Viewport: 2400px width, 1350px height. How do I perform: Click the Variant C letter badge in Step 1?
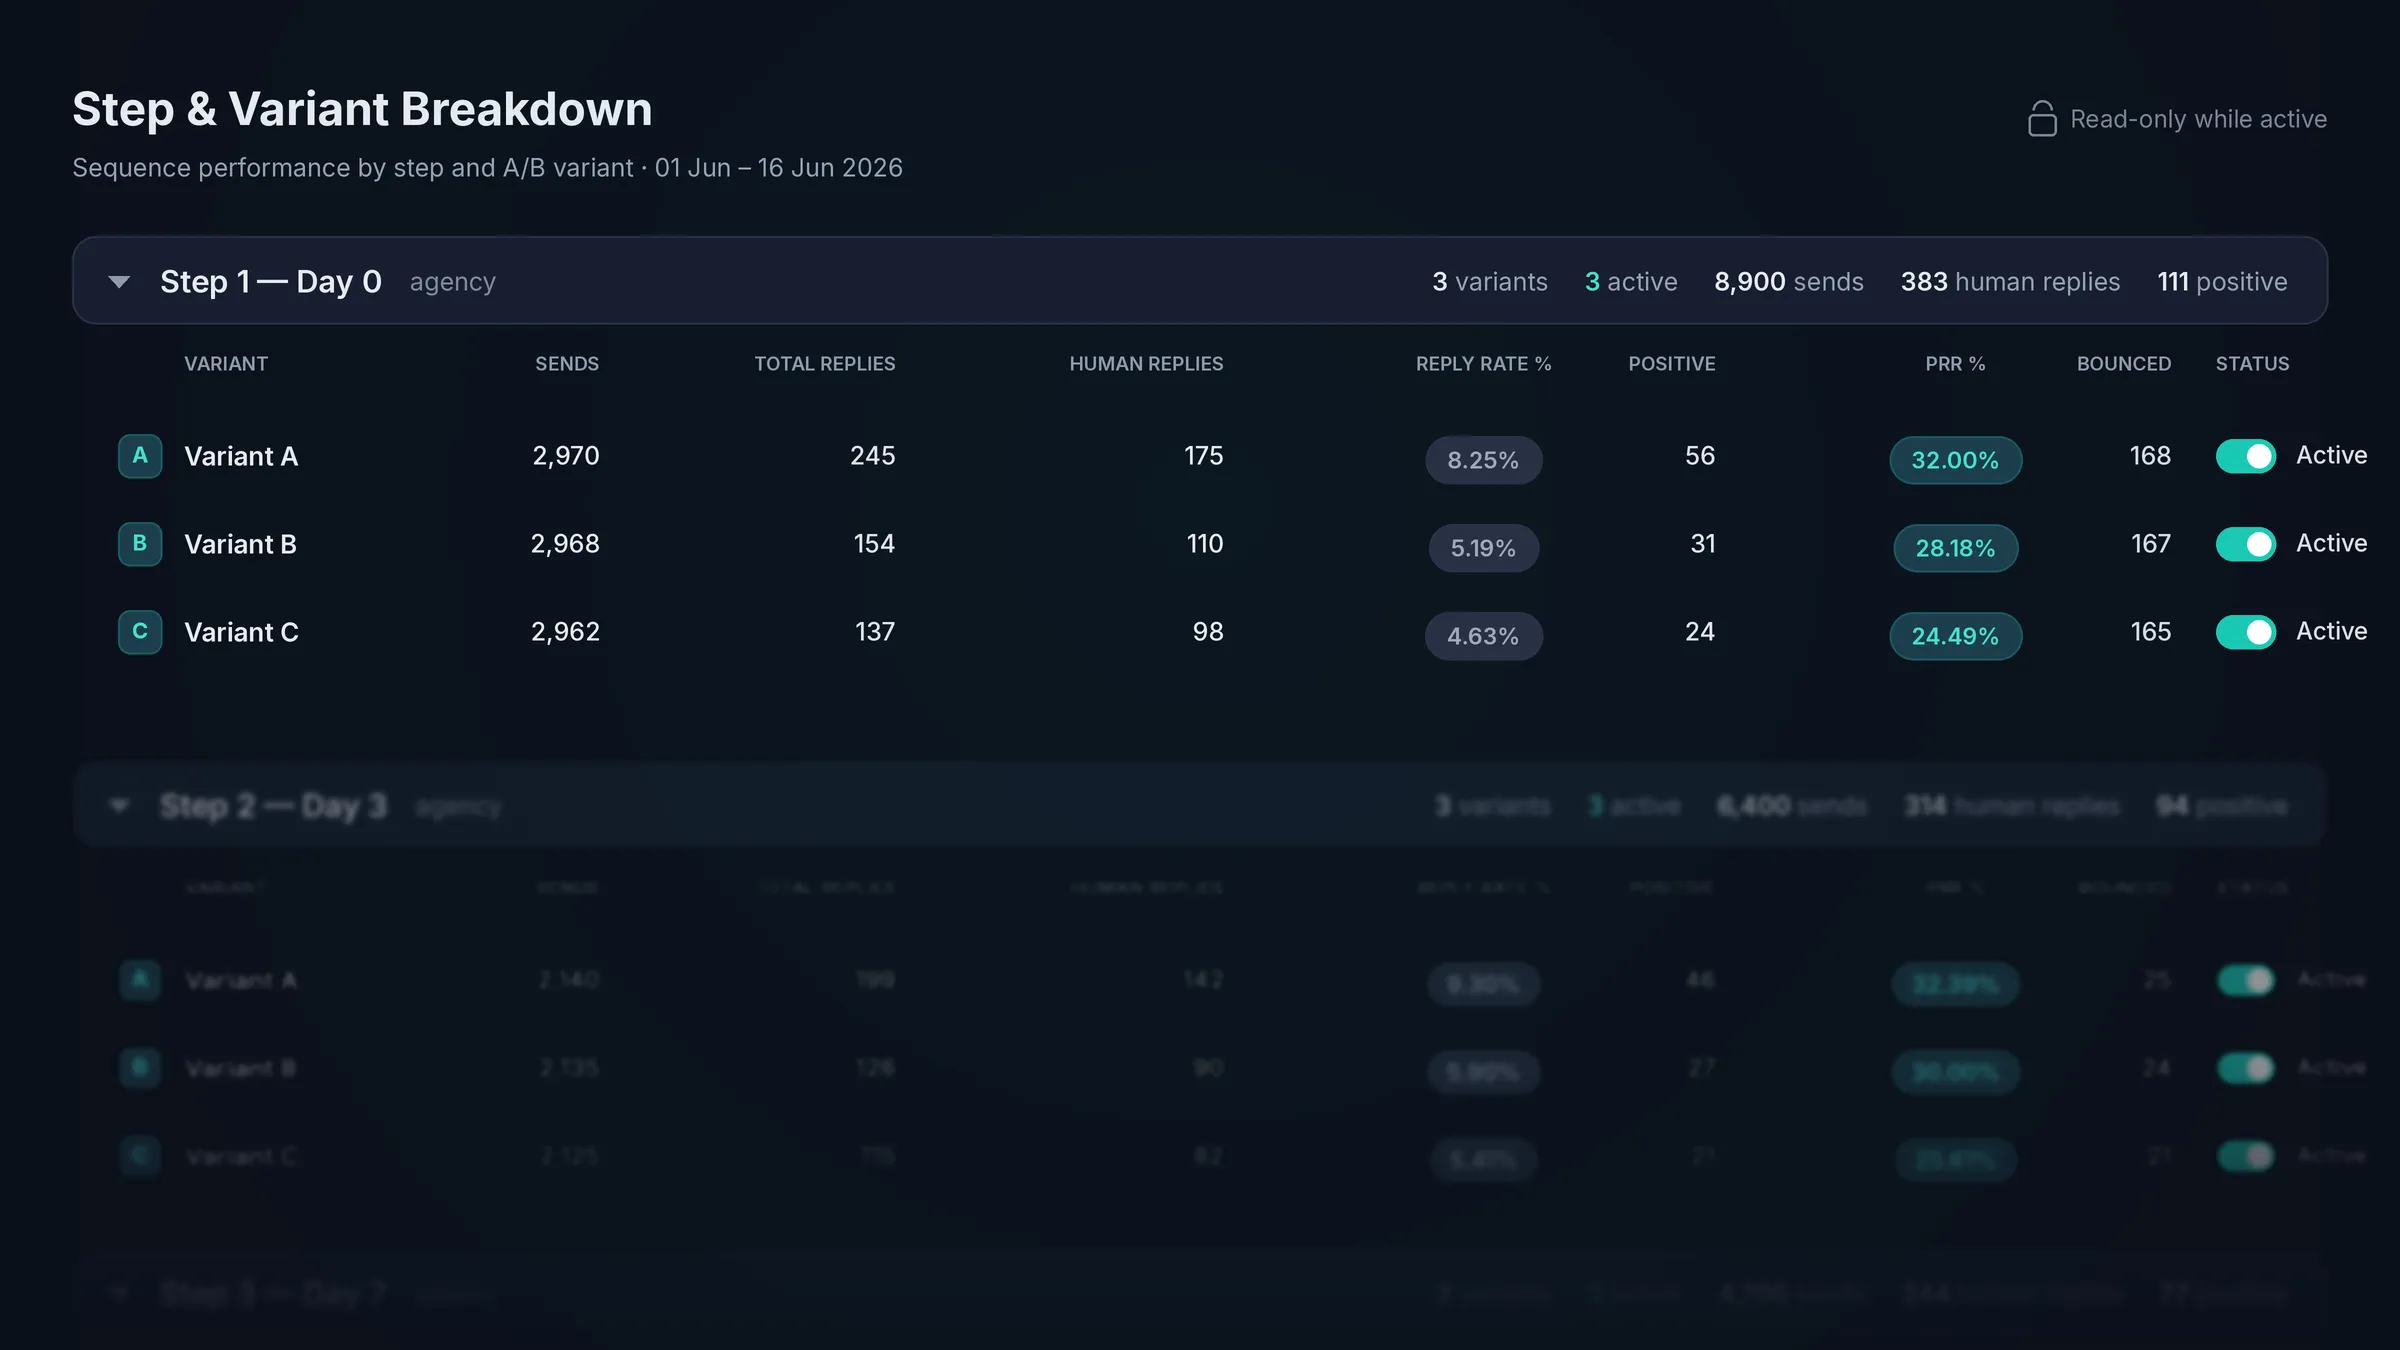pos(140,632)
